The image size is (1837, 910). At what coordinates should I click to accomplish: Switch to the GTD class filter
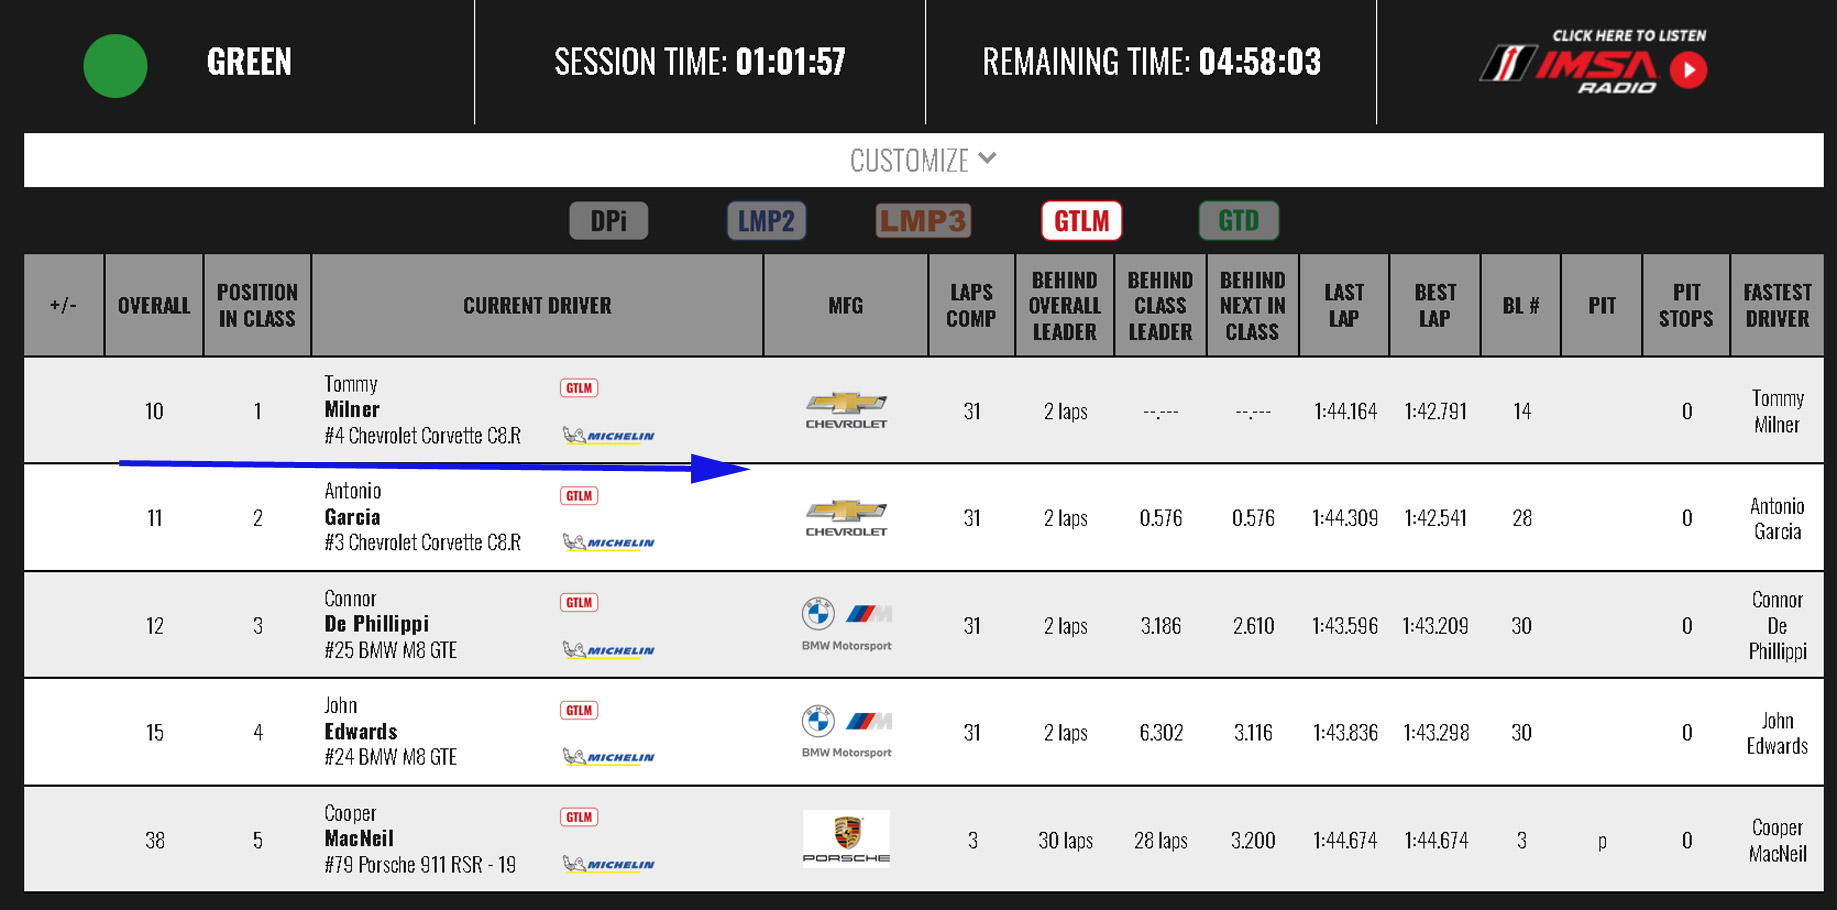(x=1238, y=220)
